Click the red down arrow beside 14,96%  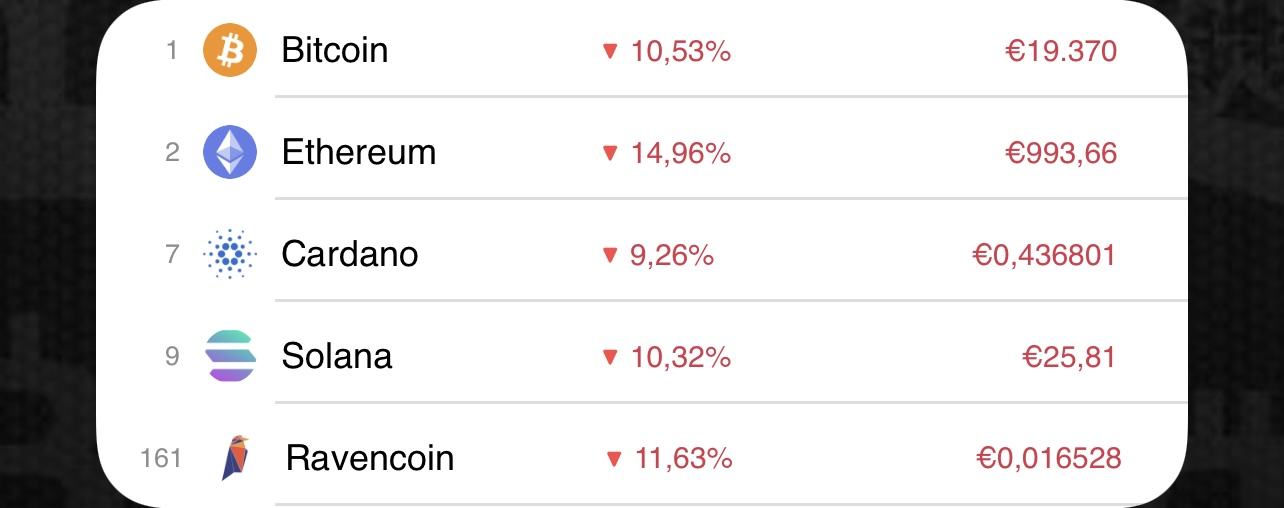[x=610, y=153]
